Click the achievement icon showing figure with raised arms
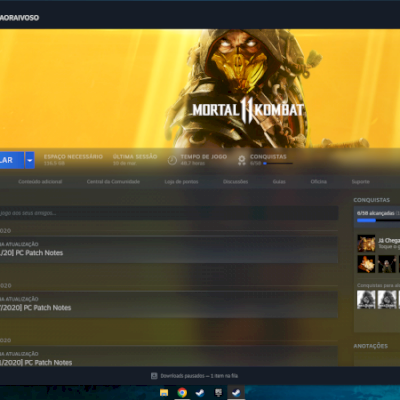400x400 pixels. [387, 264]
